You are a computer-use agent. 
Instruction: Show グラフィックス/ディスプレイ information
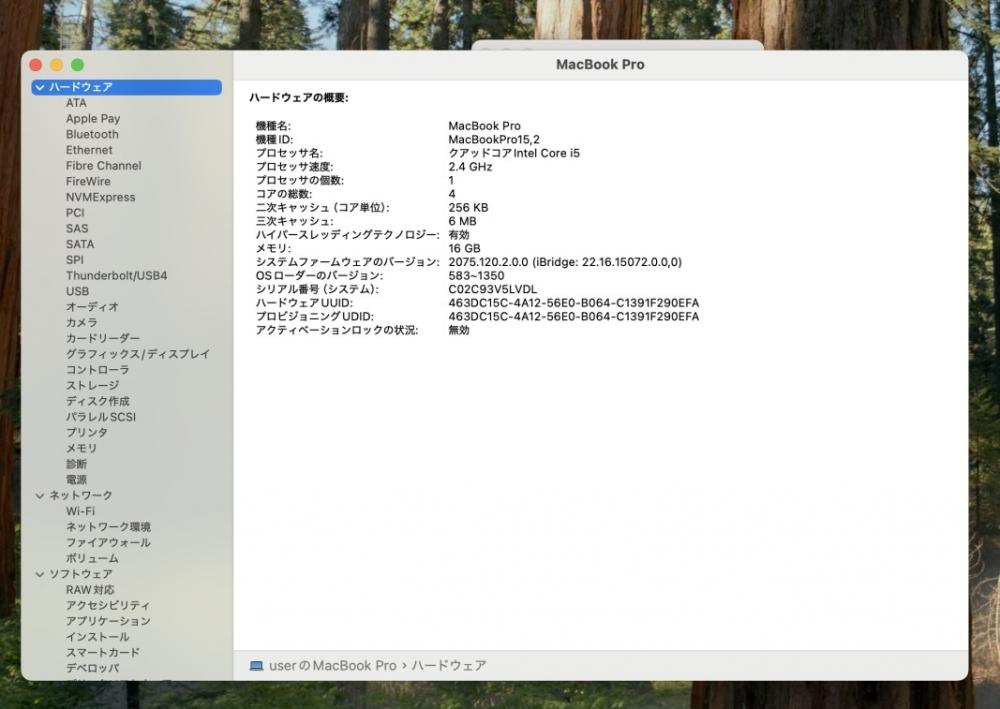click(x=137, y=354)
